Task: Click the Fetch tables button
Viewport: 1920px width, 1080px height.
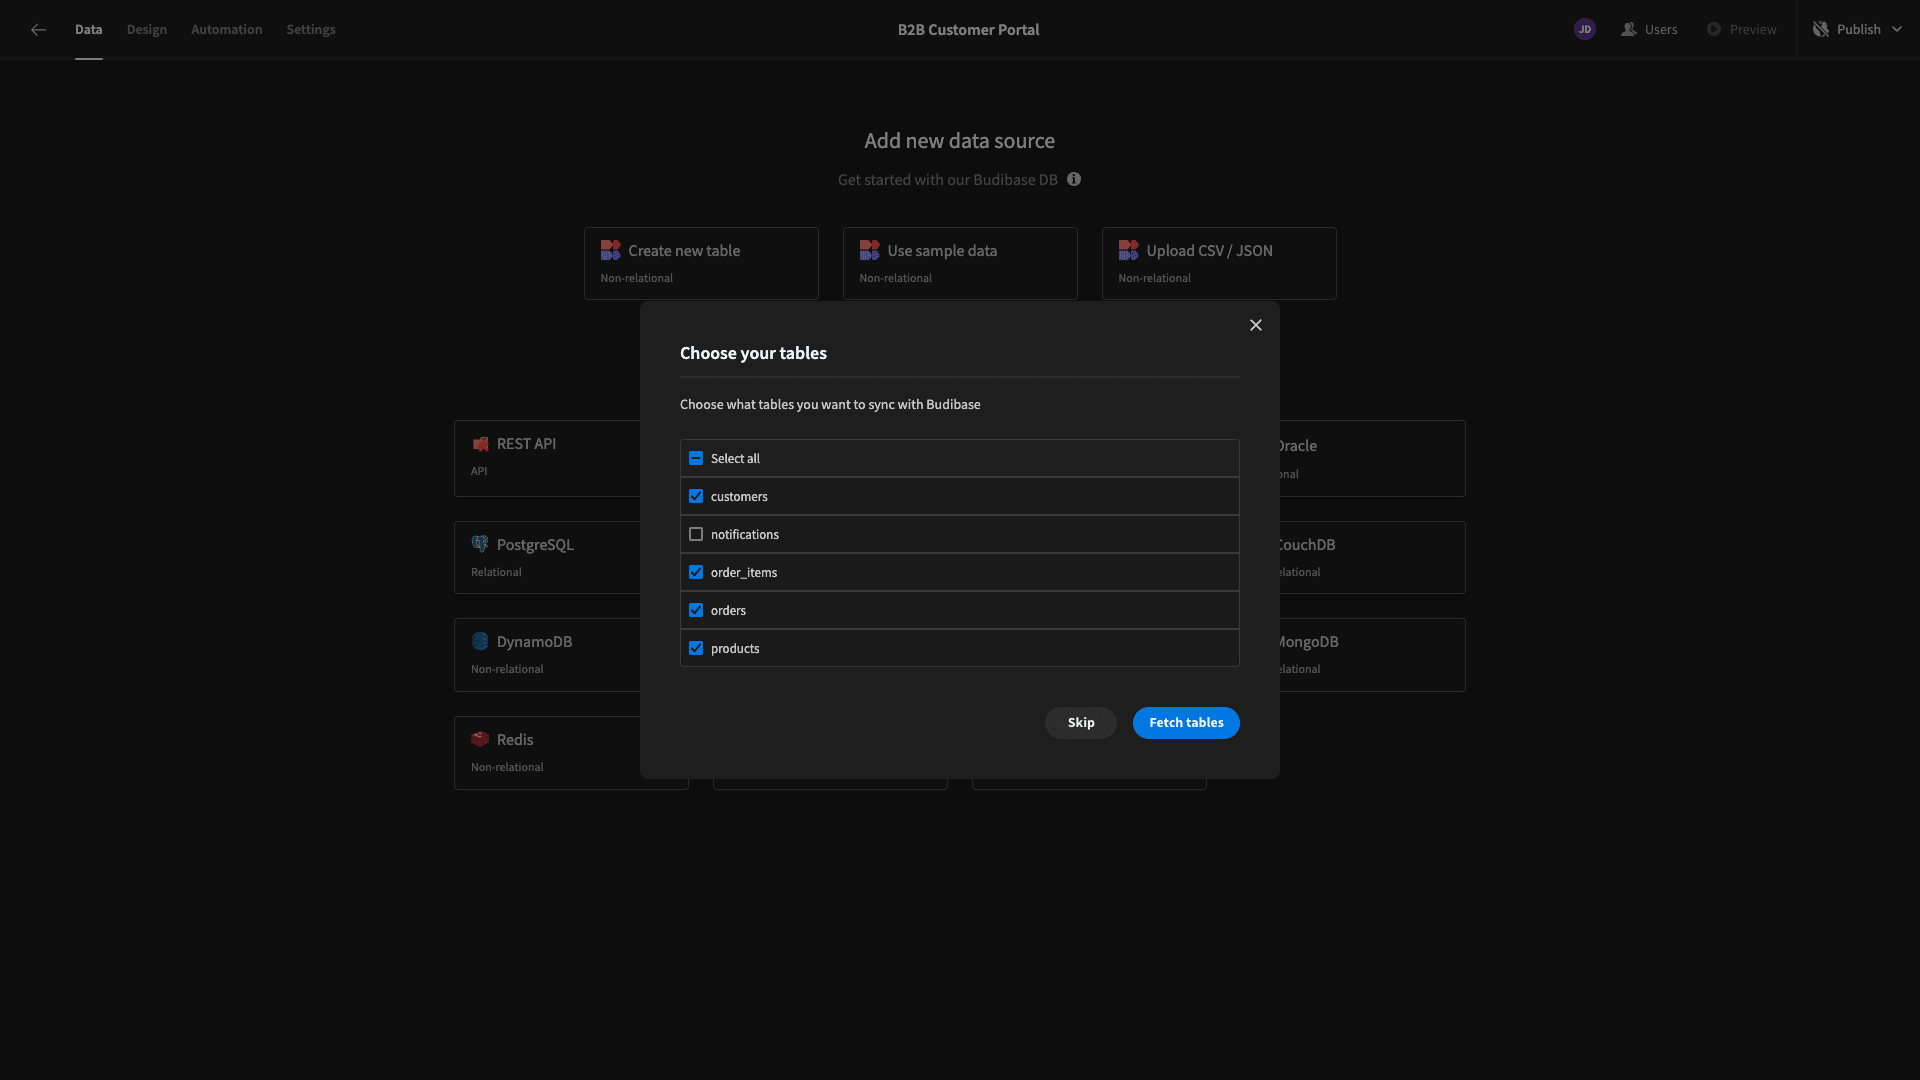Action: tap(1186, 723)
